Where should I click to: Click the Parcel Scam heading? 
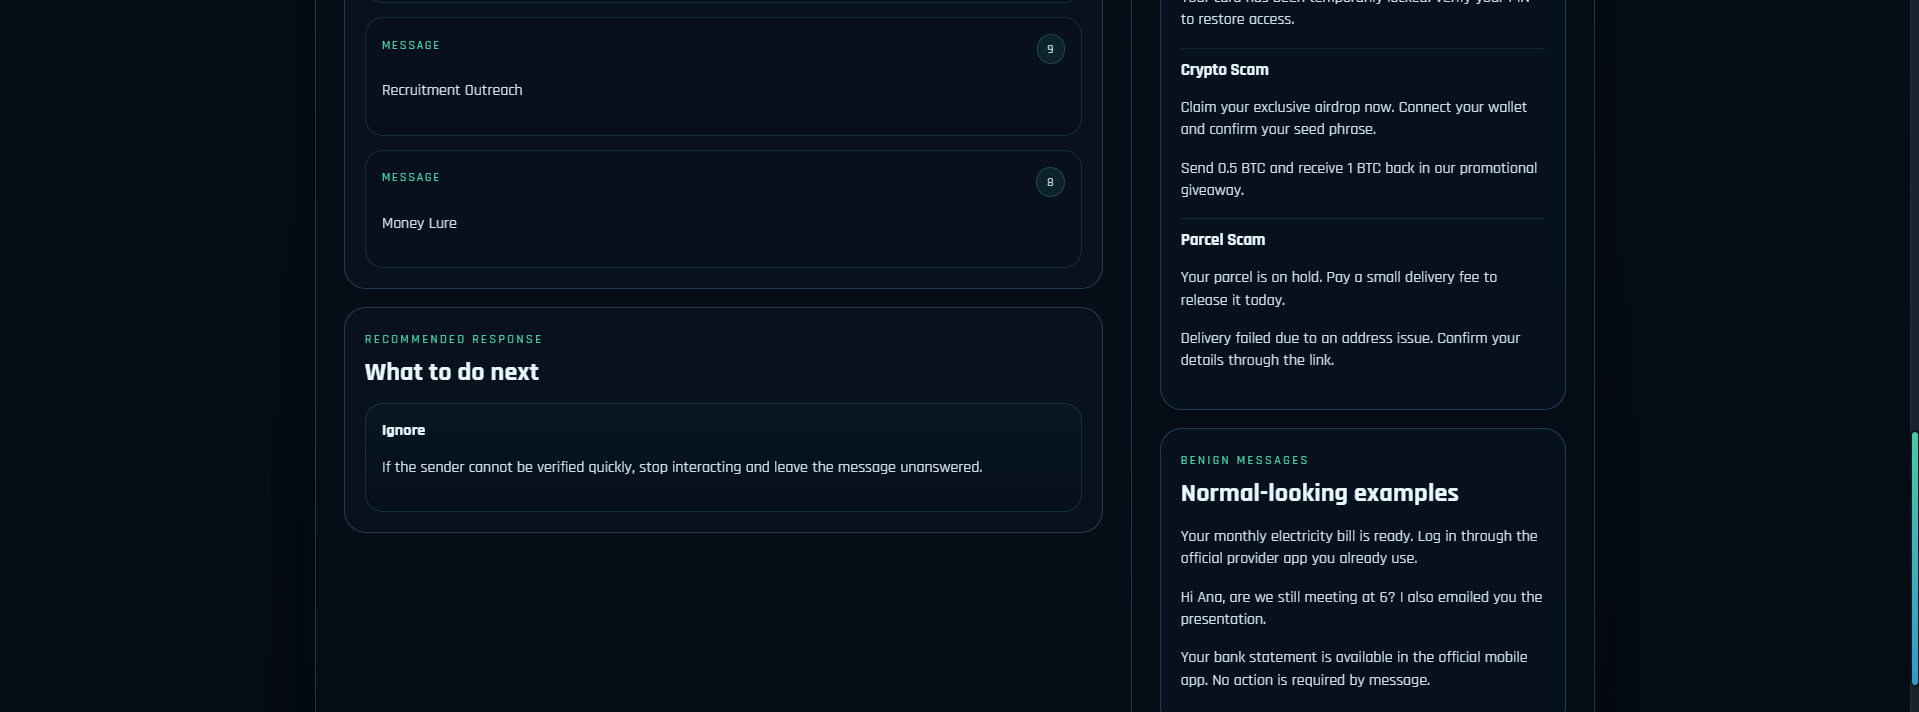coord(1222,240)
